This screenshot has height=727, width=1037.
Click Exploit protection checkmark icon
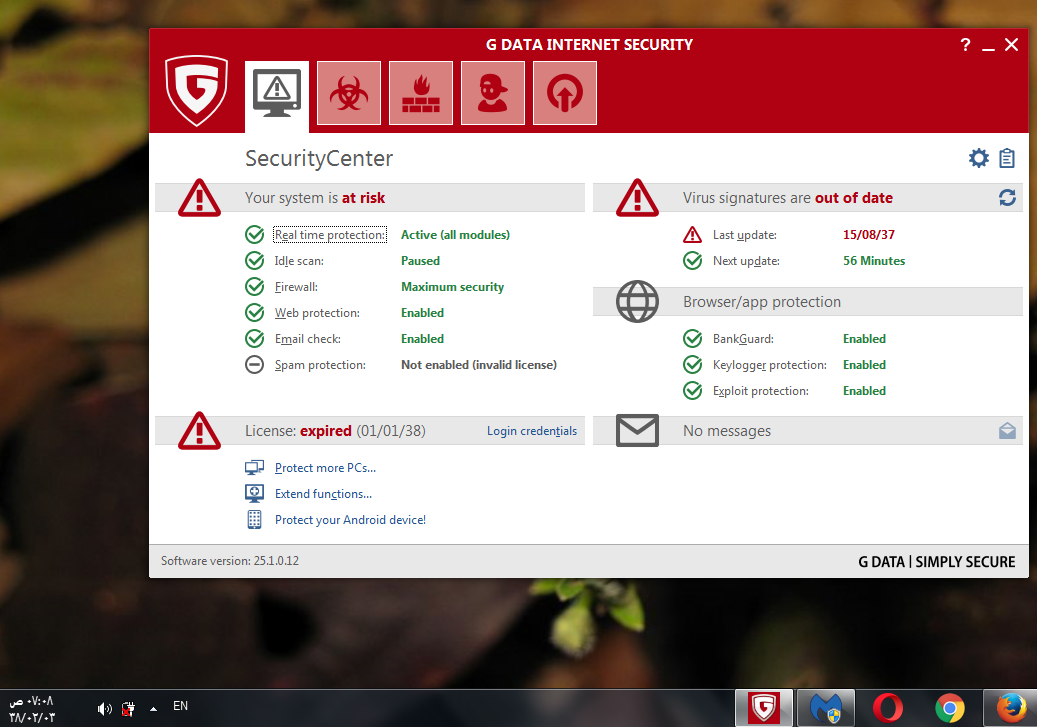(692, 391)
